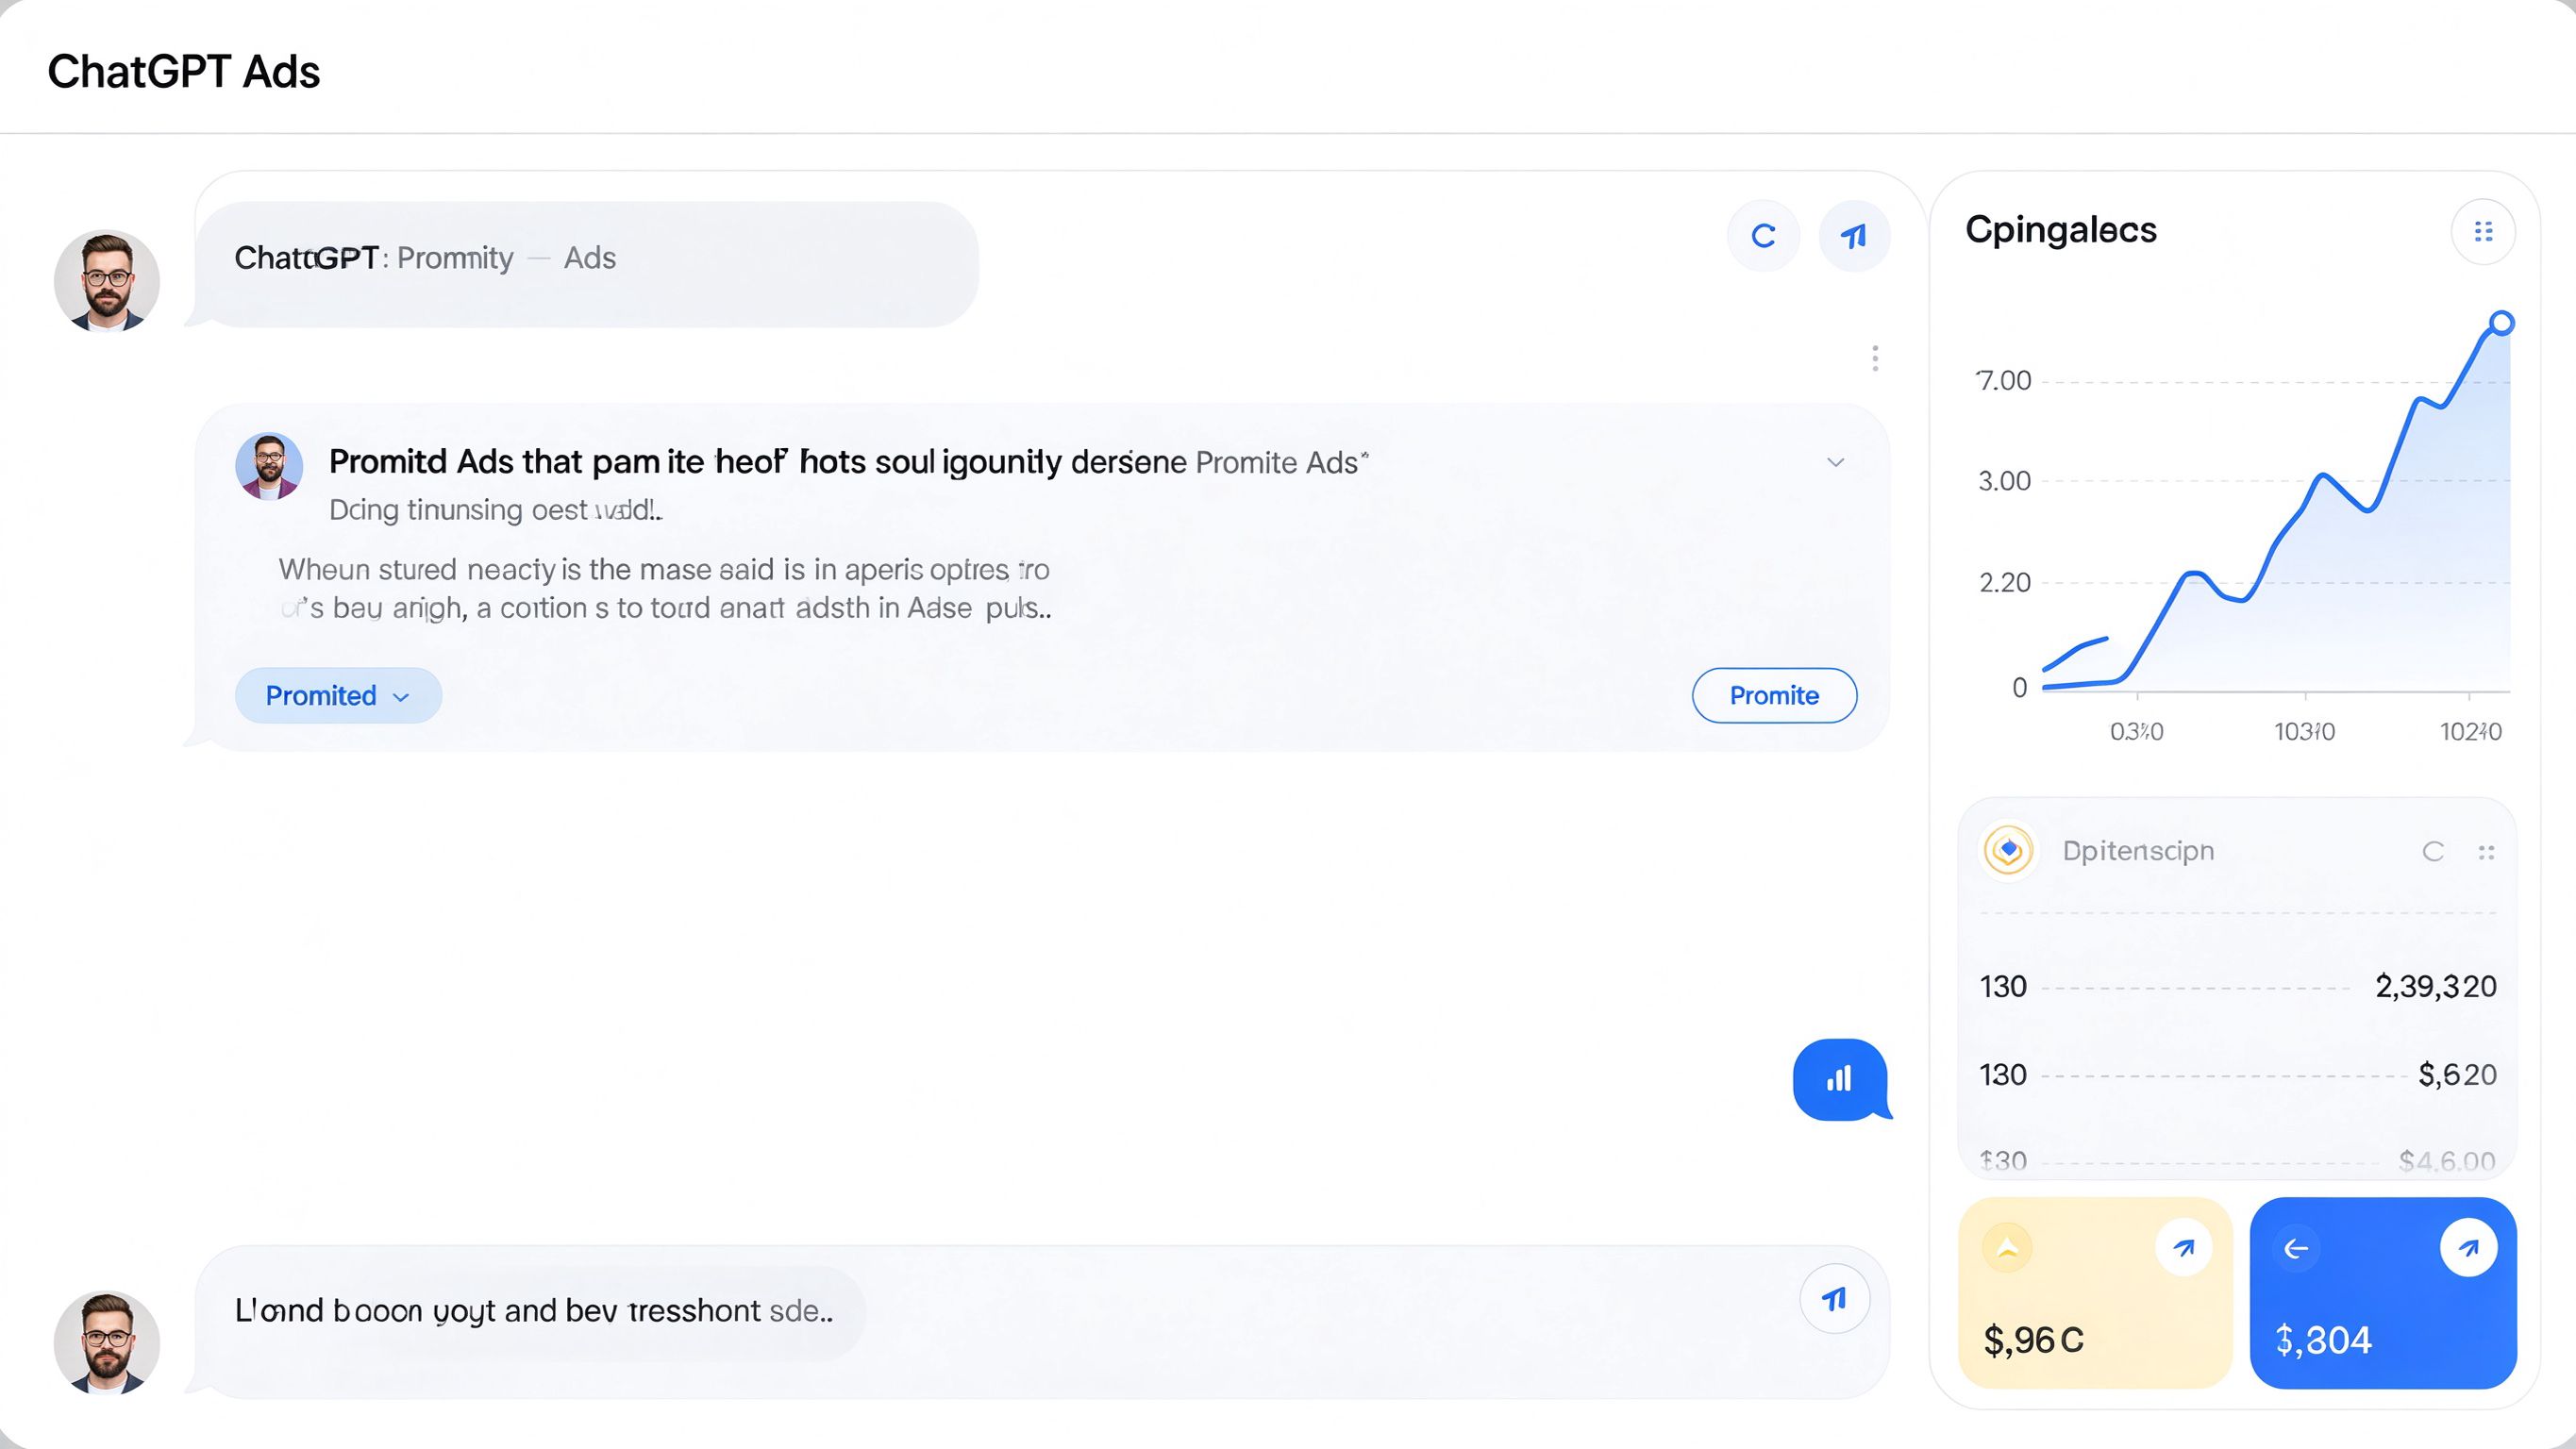Click the highlighted endpoint on the line chart

[x=2501, y=323]
